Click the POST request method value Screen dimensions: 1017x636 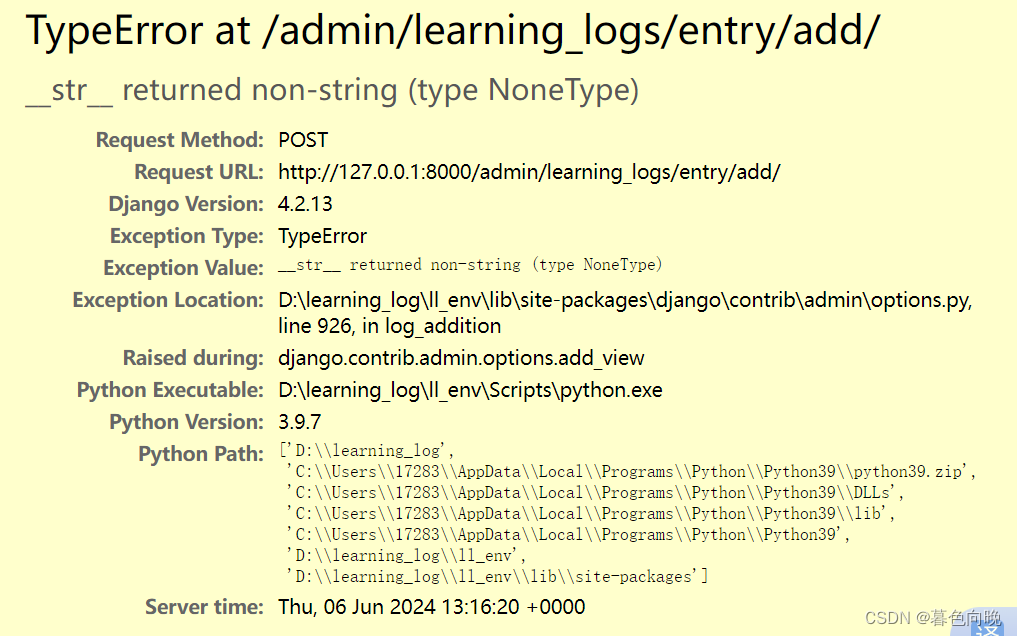click(x=302, y=139)
